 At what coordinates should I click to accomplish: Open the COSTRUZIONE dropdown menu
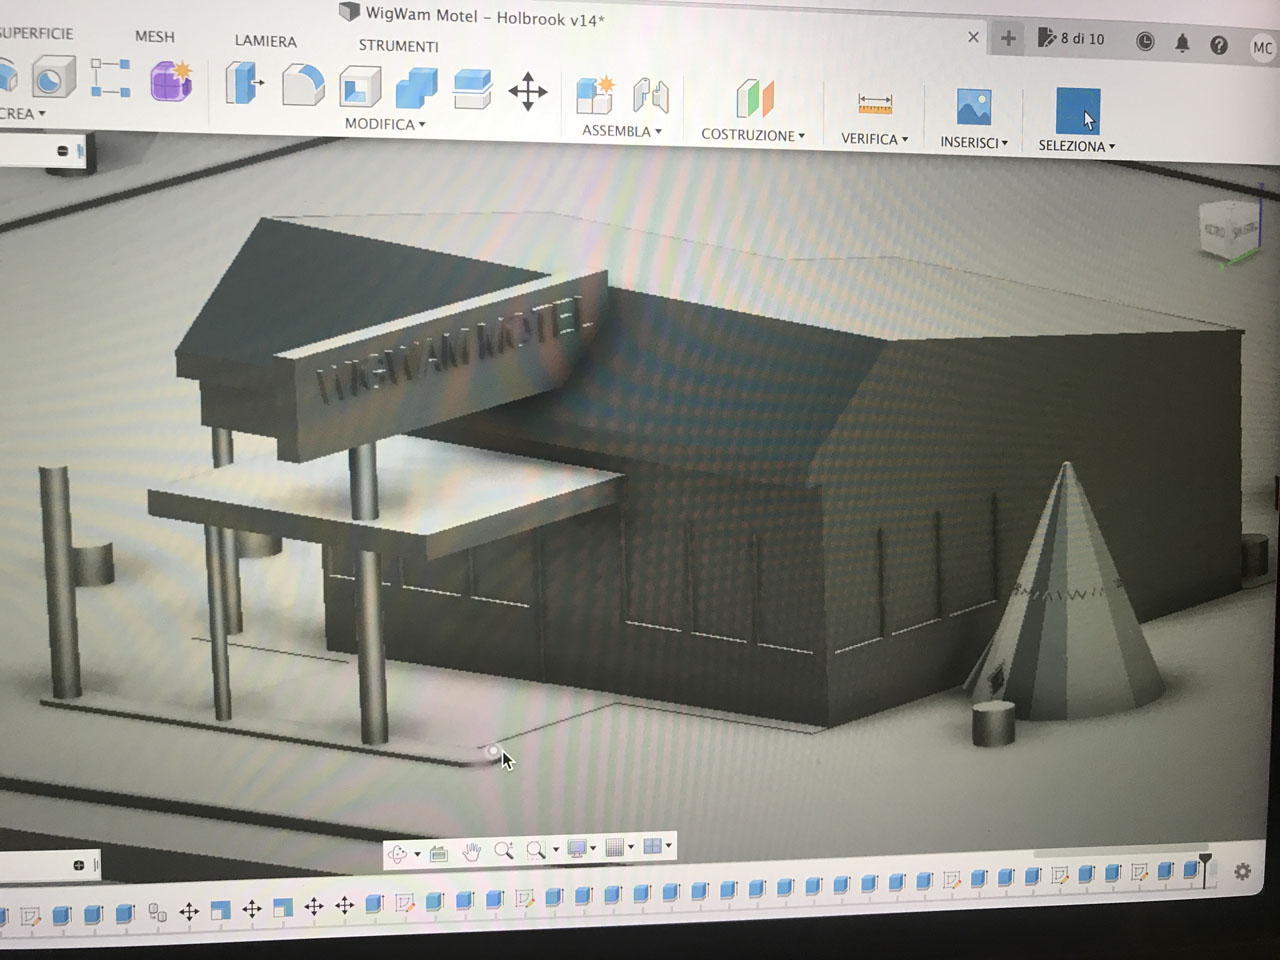(x=753, y=135)
